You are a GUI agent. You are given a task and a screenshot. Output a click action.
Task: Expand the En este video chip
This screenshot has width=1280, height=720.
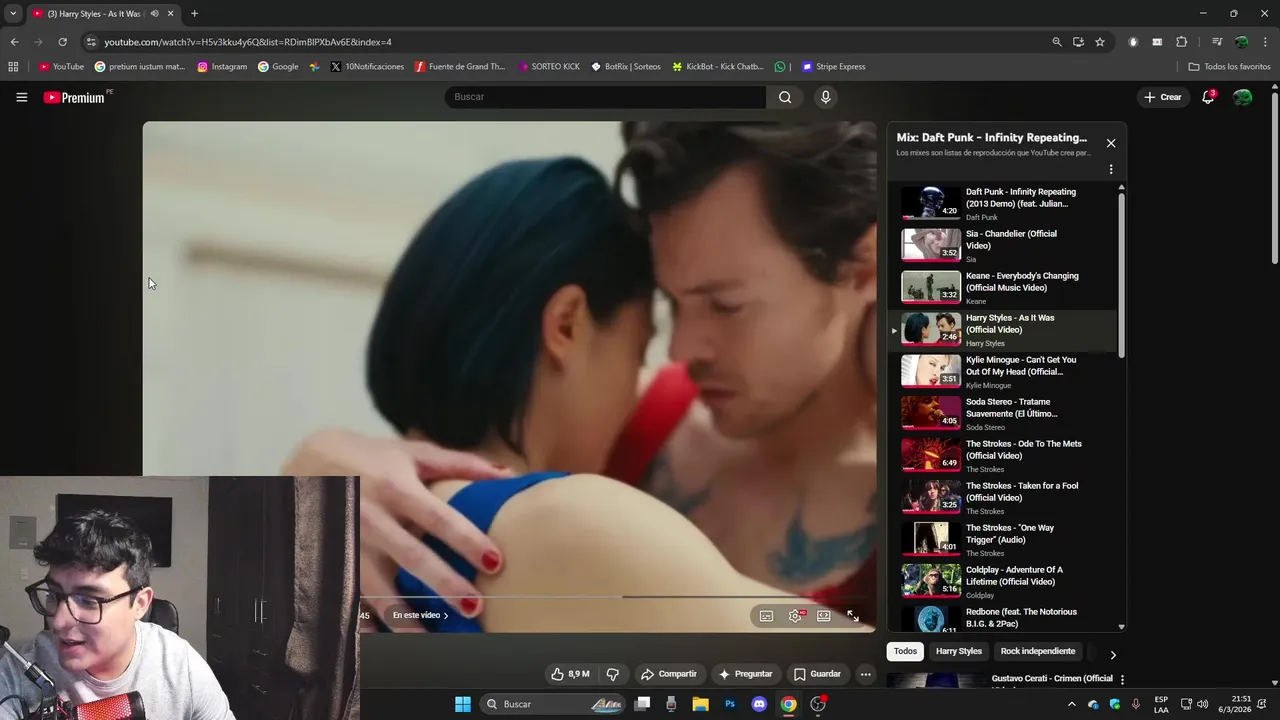click(420, 615)
